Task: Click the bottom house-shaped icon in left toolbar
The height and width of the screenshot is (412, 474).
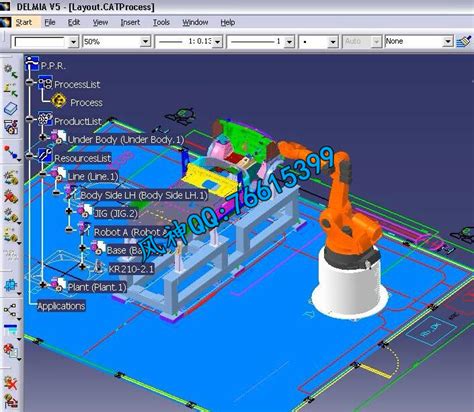Action: point(11,401)
